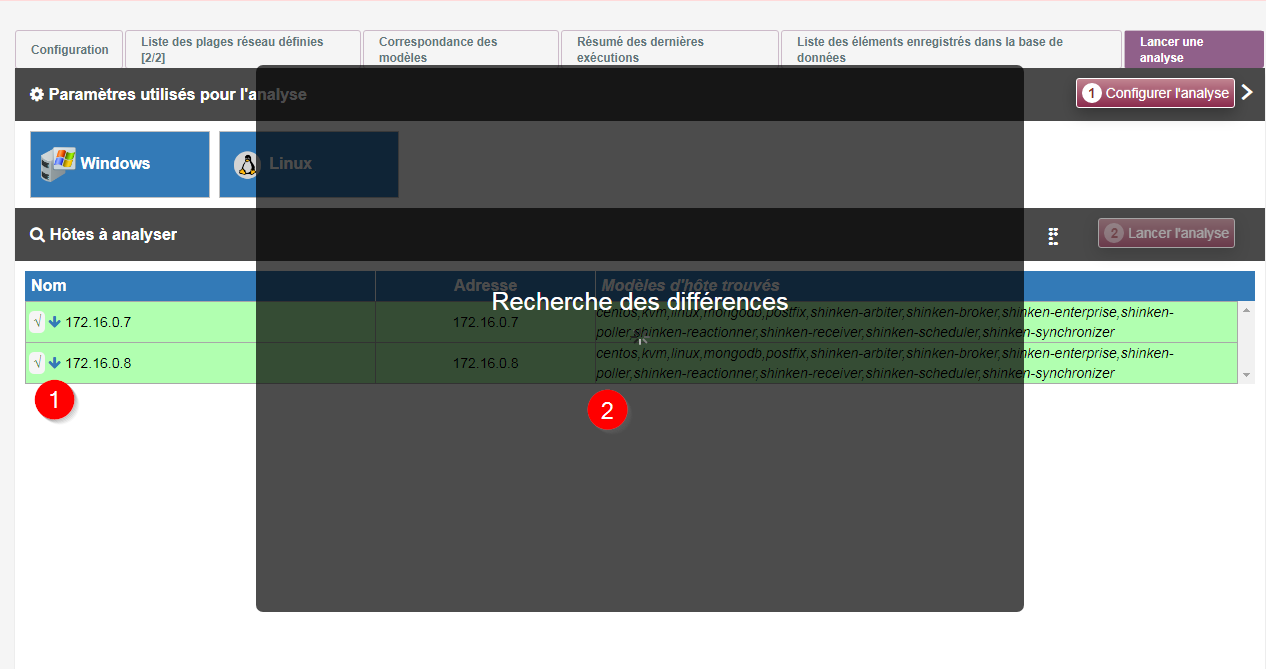The height and width of the screenshot is (669, 1266).
Task: Click the blue down arrow for 172.16.0.7
Action: 55,322
